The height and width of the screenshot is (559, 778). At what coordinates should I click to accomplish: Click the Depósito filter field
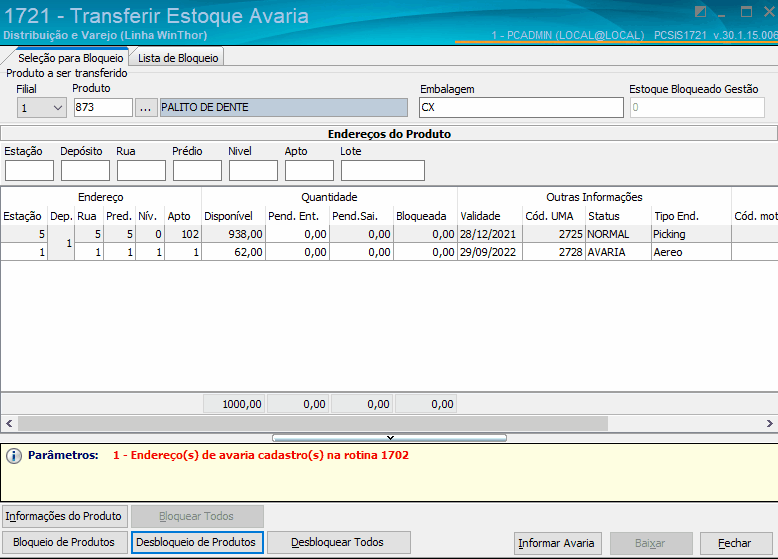pyautogui.click(x=85, y=171)
